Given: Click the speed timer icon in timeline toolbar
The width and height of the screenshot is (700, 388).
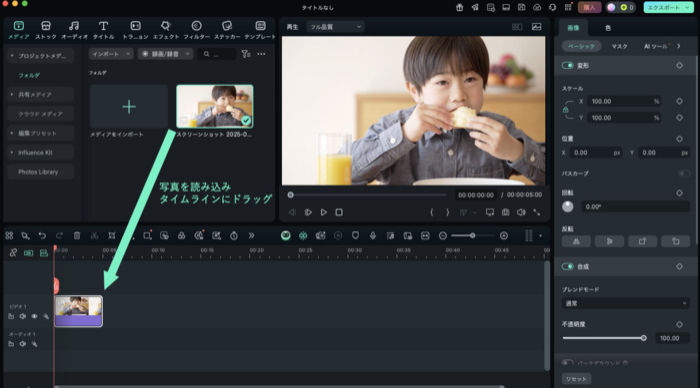Looking at the screenshot, I should point(234,236).
